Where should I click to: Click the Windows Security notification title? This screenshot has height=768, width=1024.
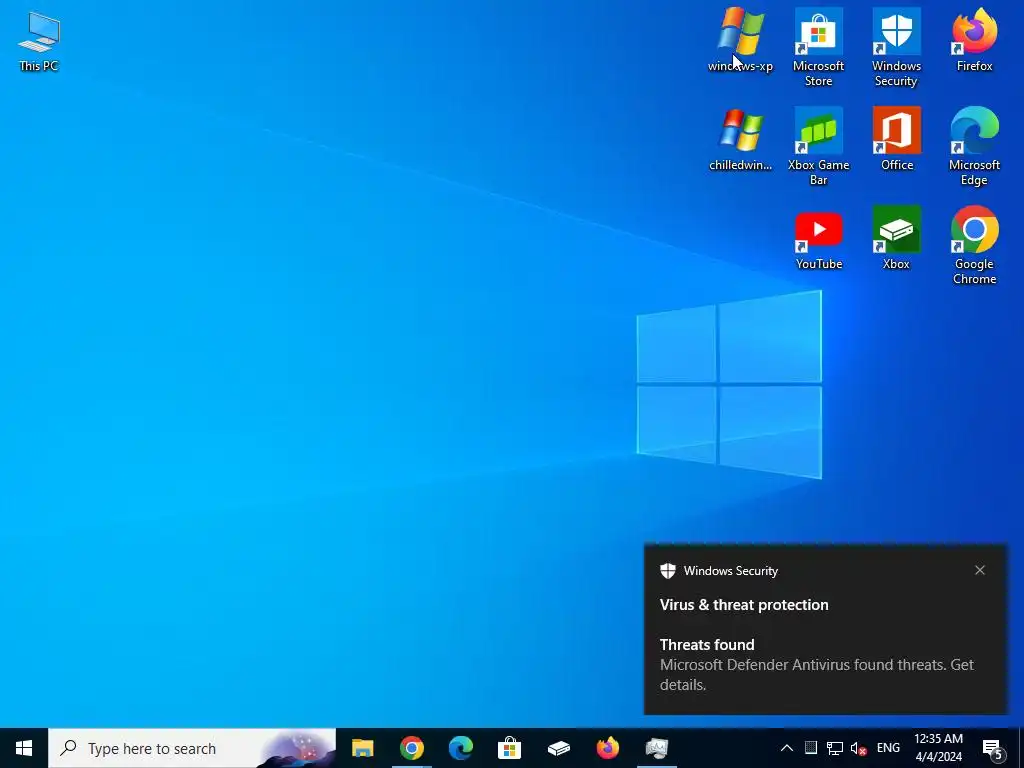pos(731,571)
